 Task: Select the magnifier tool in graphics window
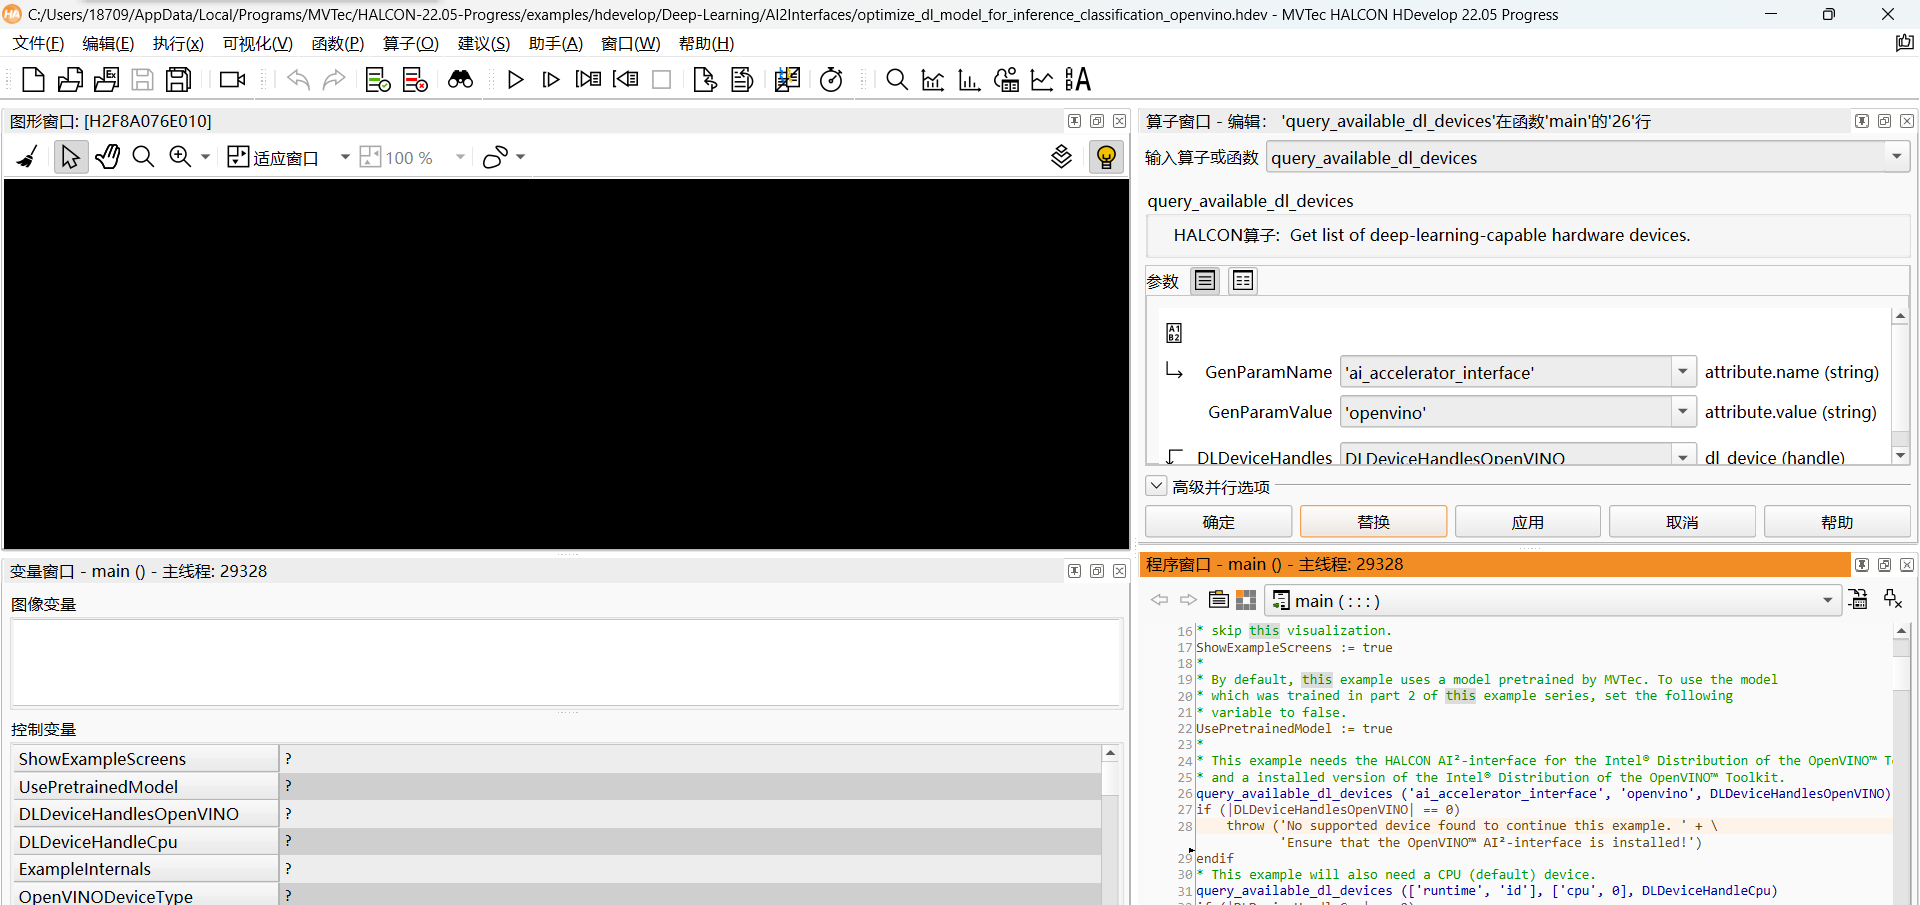(143, 157)
